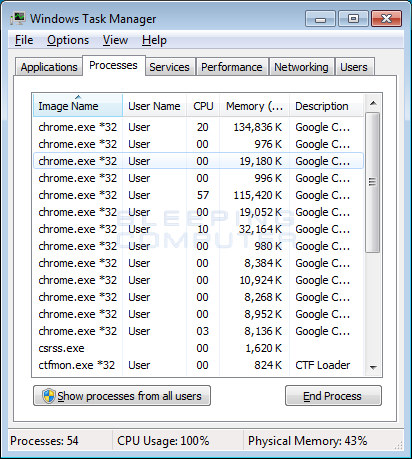Image resolution: width=412 pixels, height=459 pixels.
Task: Switch to the Users tab
Action: pos(354,67)
